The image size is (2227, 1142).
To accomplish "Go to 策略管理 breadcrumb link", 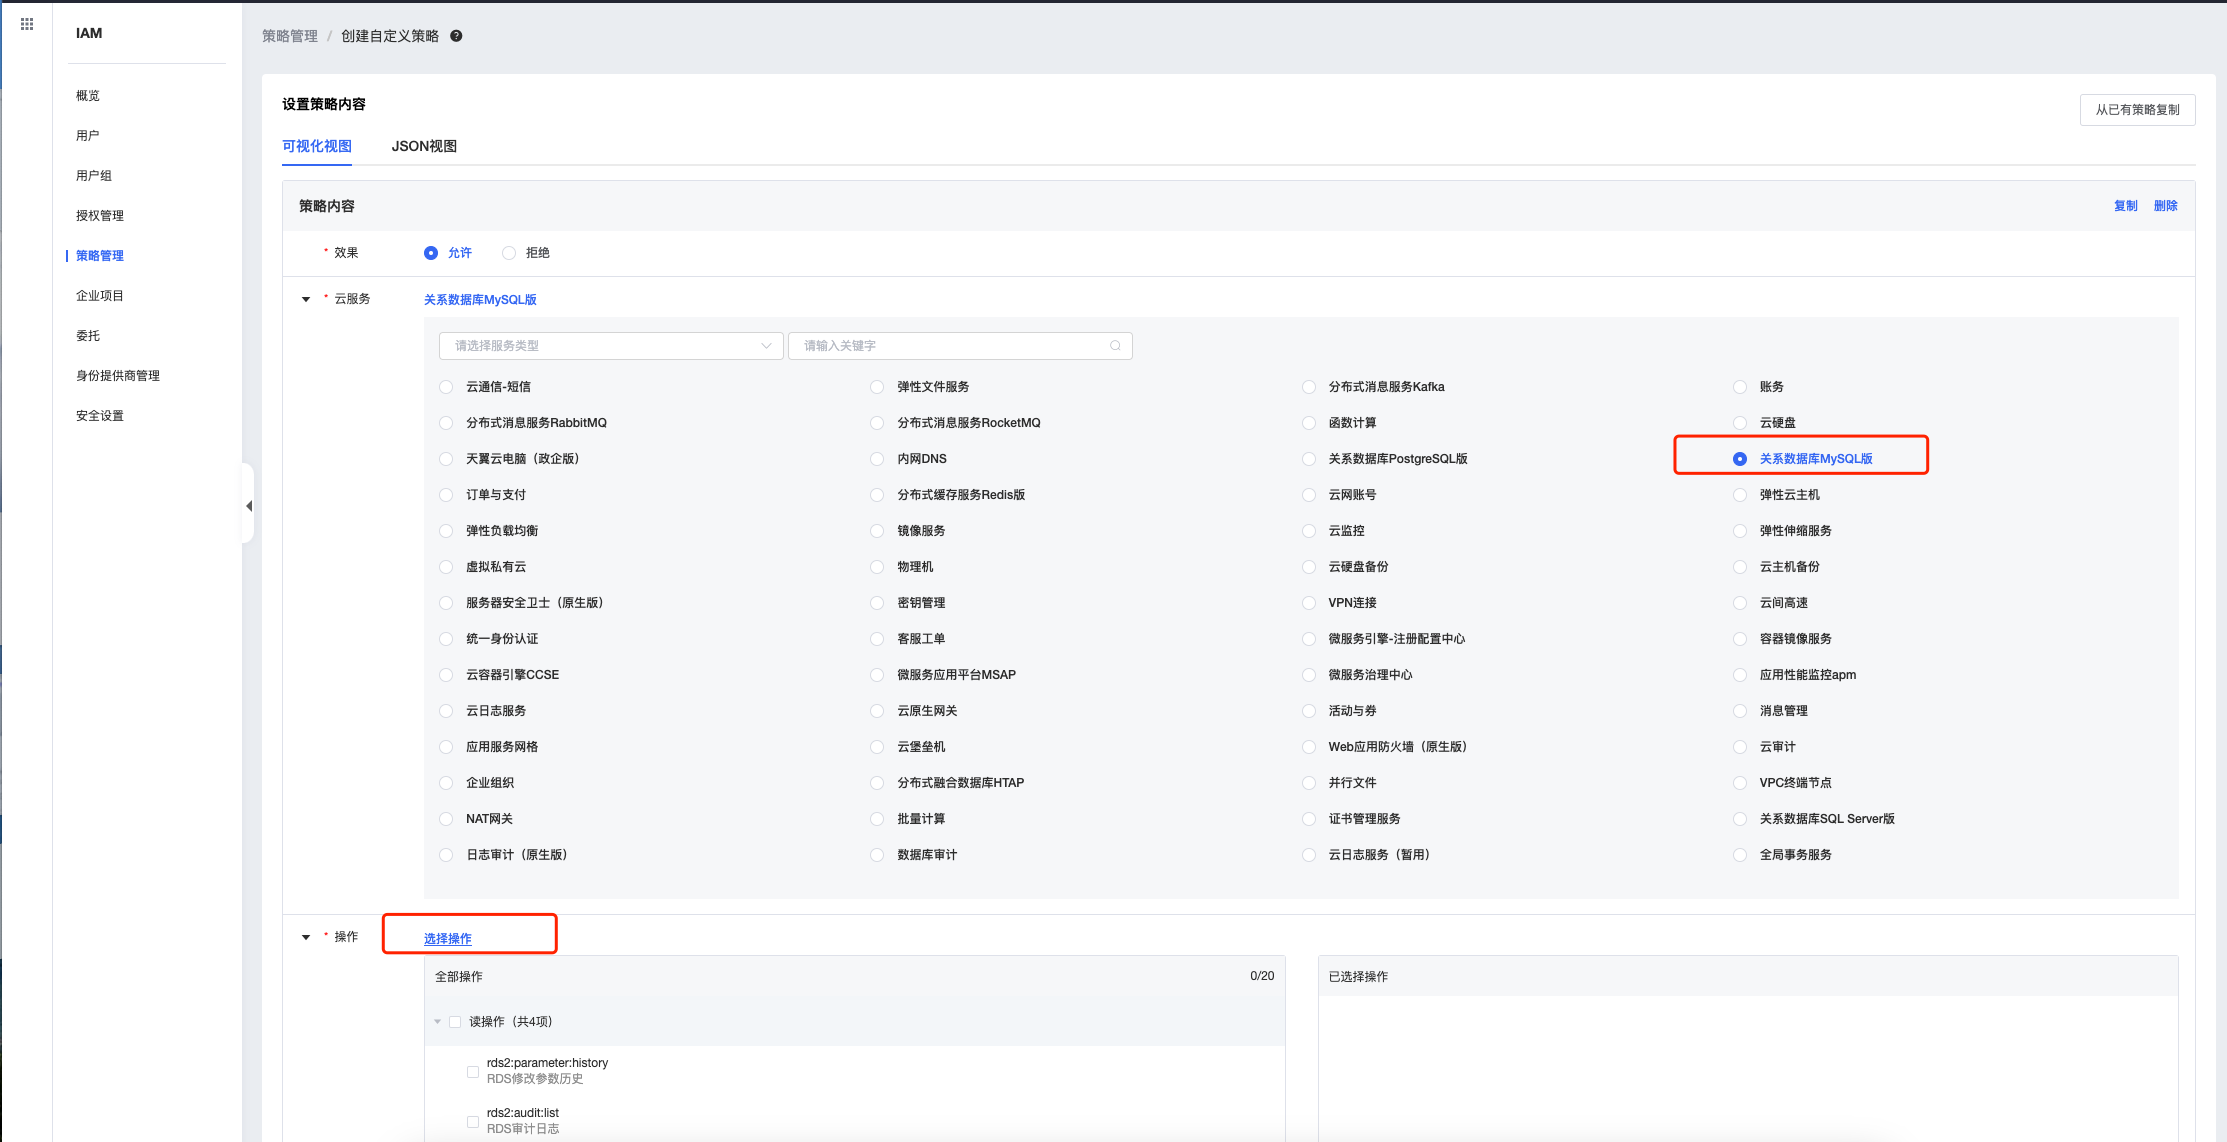I will click(290, 36).
